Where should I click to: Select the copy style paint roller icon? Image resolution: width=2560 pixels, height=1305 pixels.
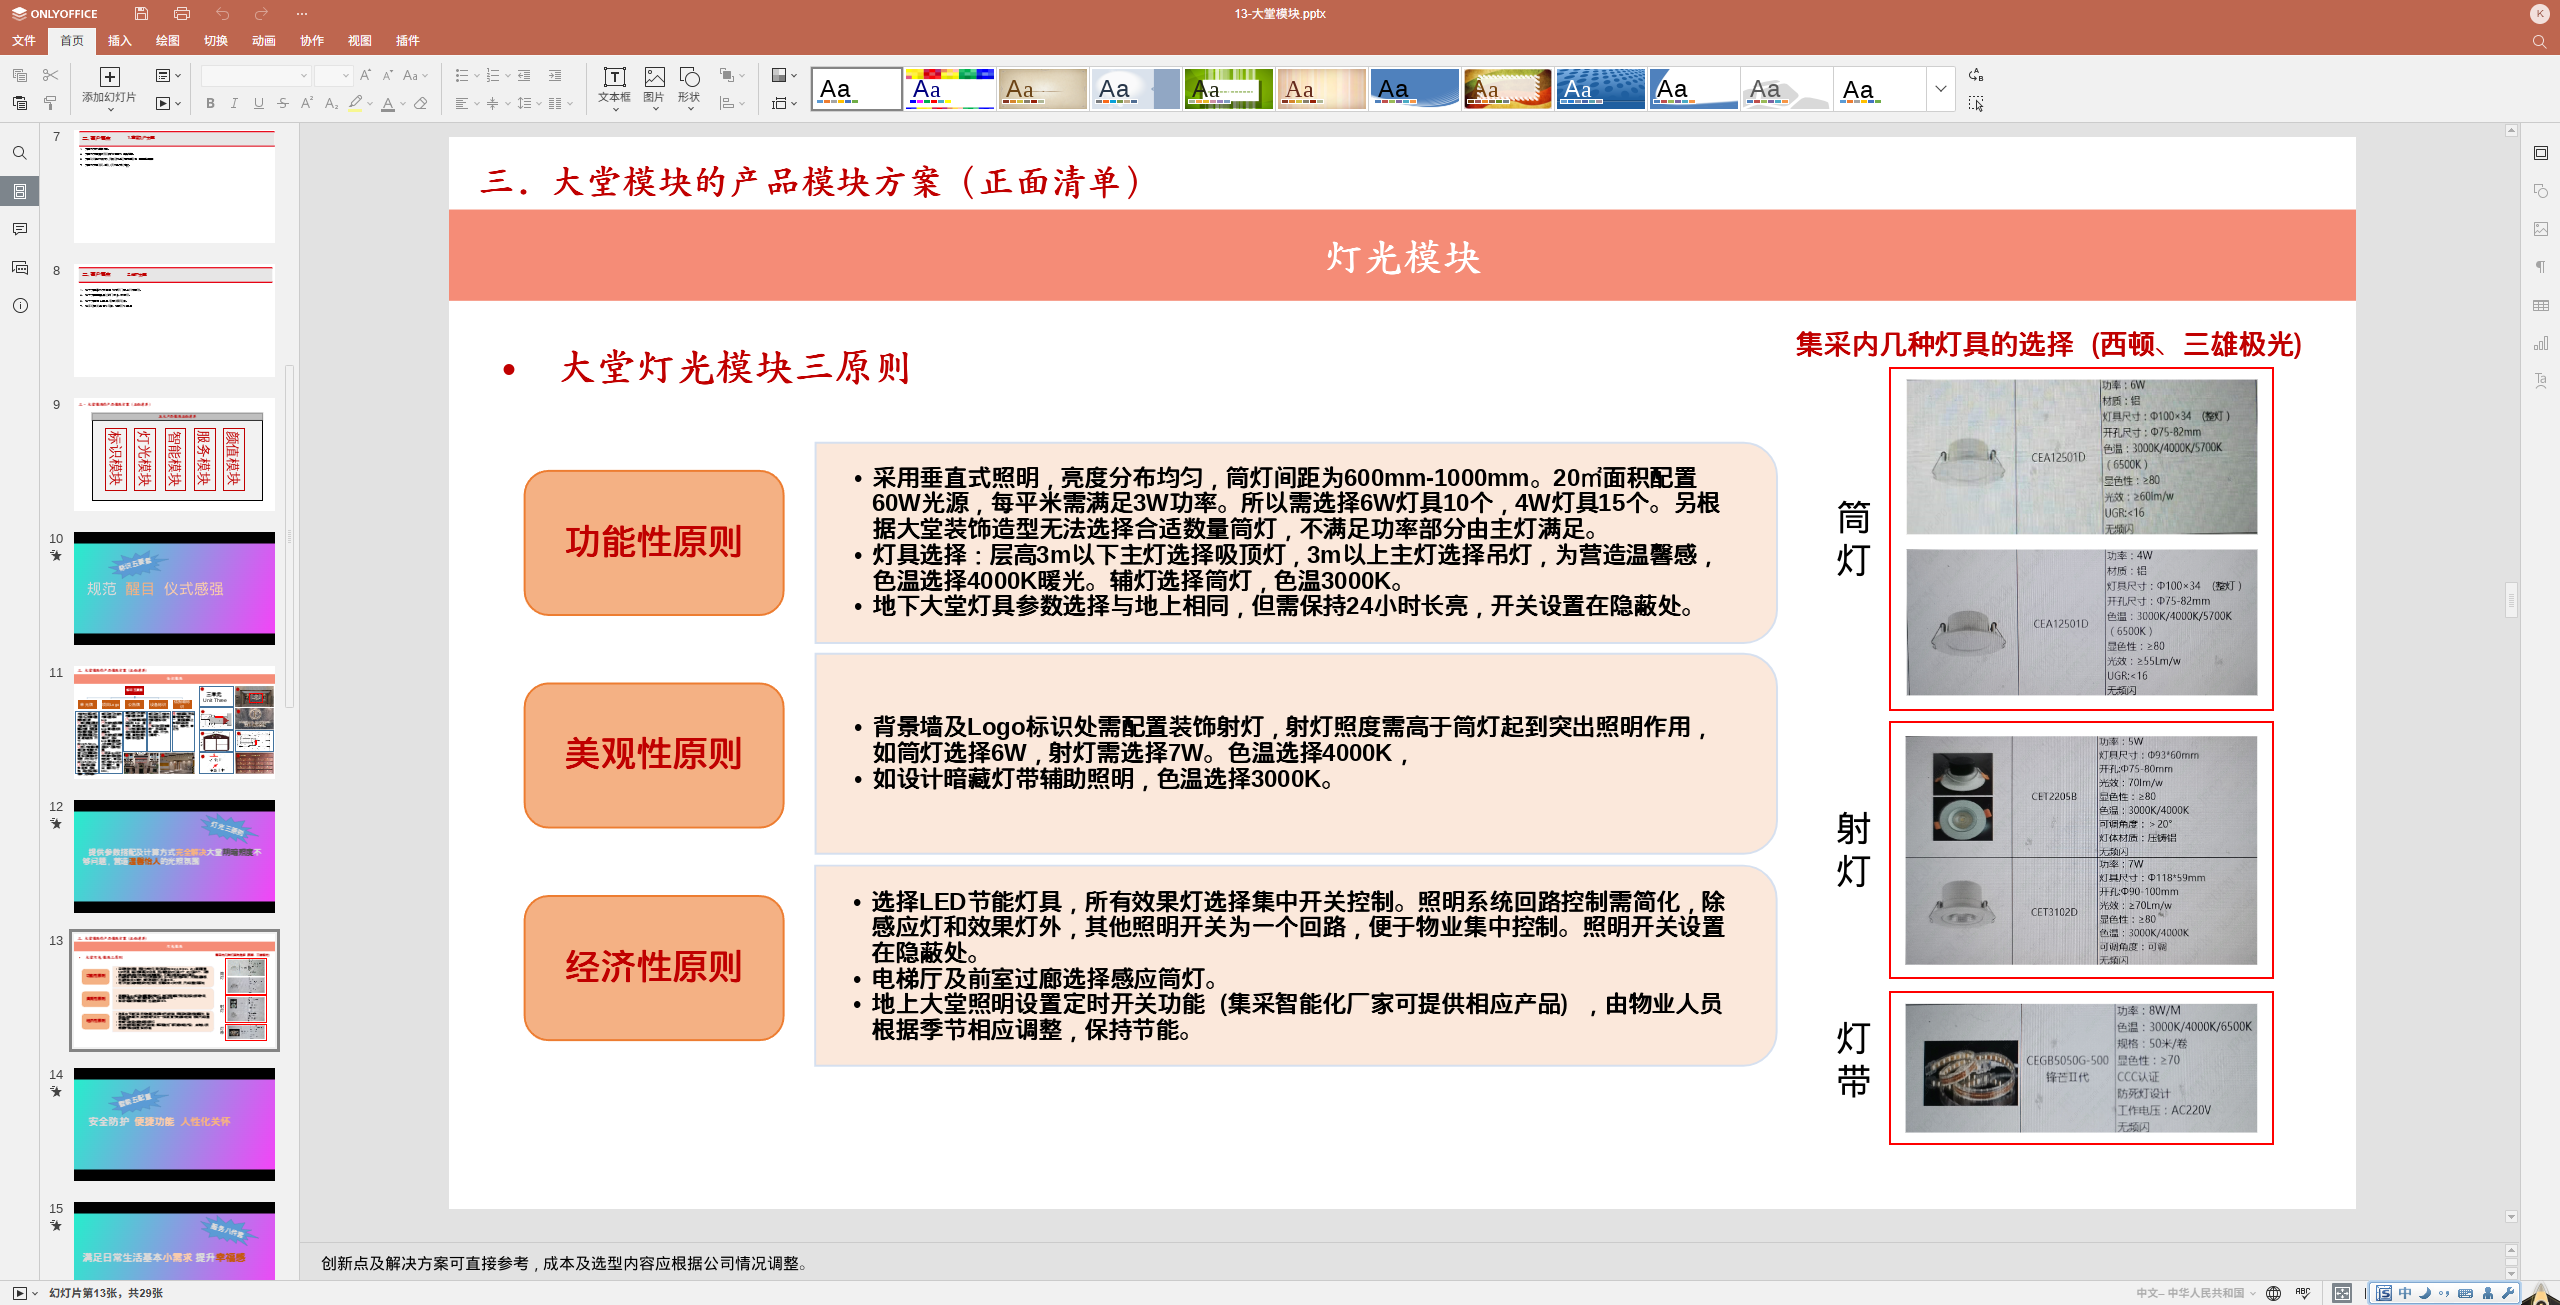point(50,103)
